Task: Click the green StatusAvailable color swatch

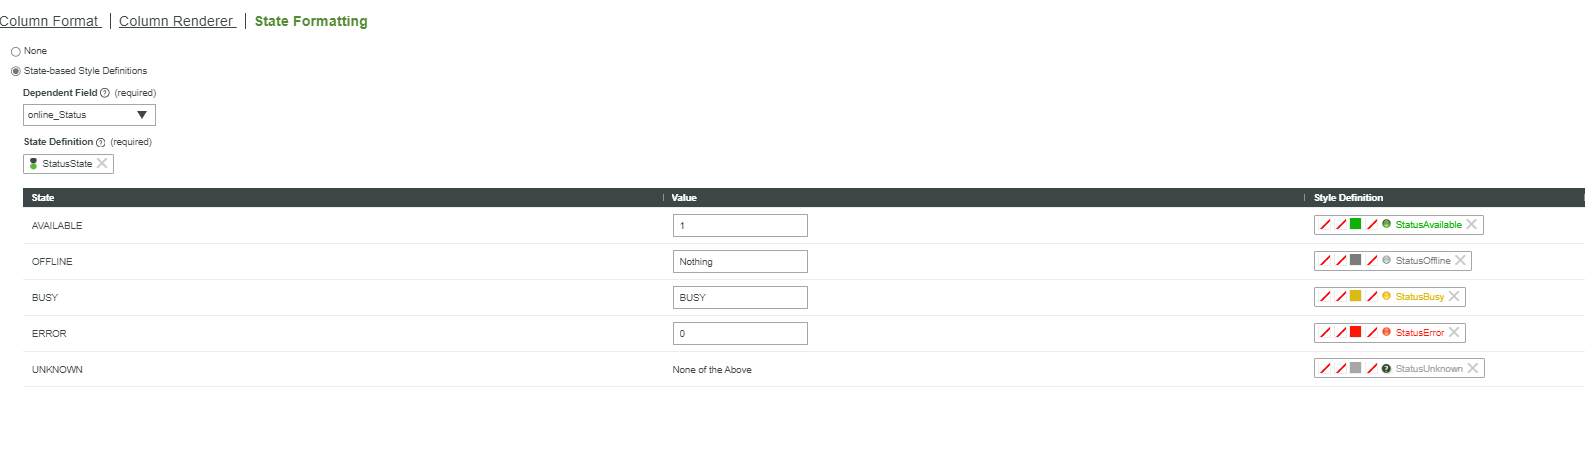Action: click(x=1355, y=224)
